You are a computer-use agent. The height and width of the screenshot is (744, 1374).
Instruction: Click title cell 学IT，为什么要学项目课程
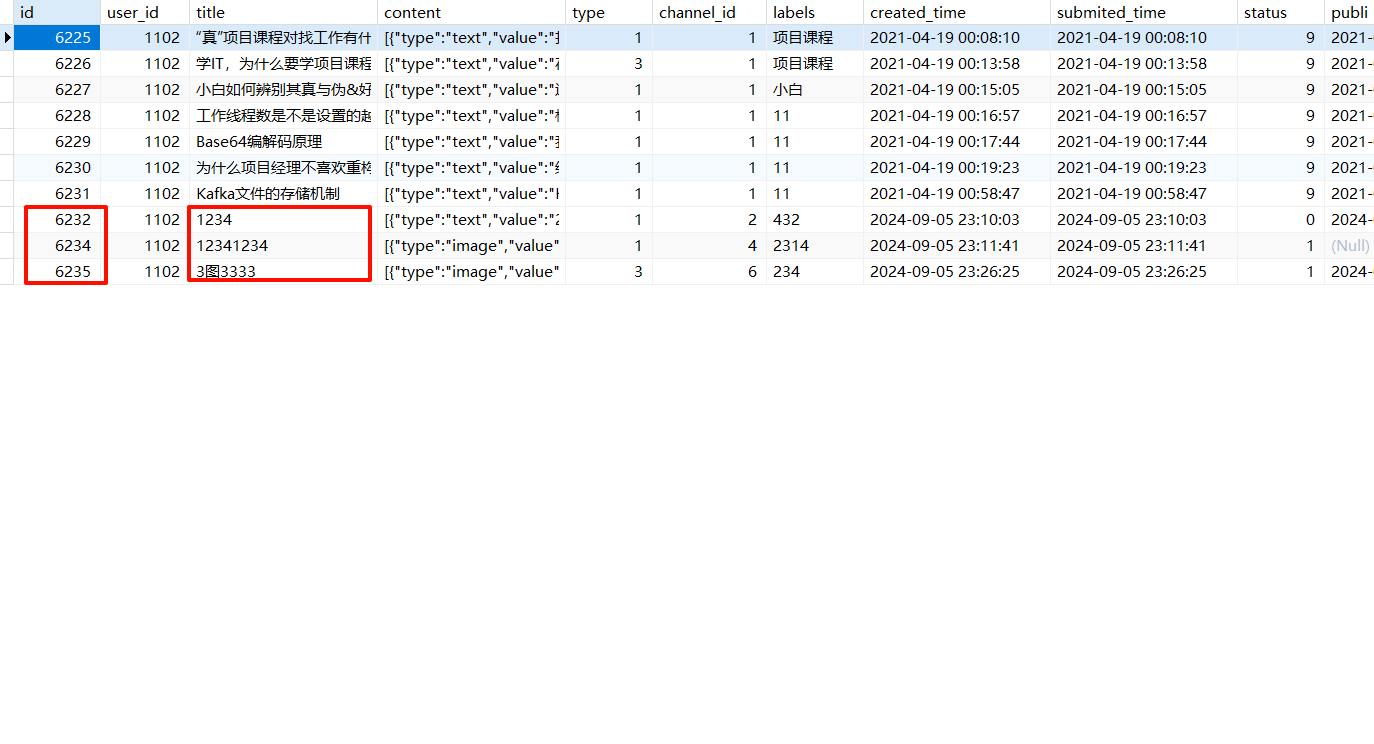coord(283,64)
